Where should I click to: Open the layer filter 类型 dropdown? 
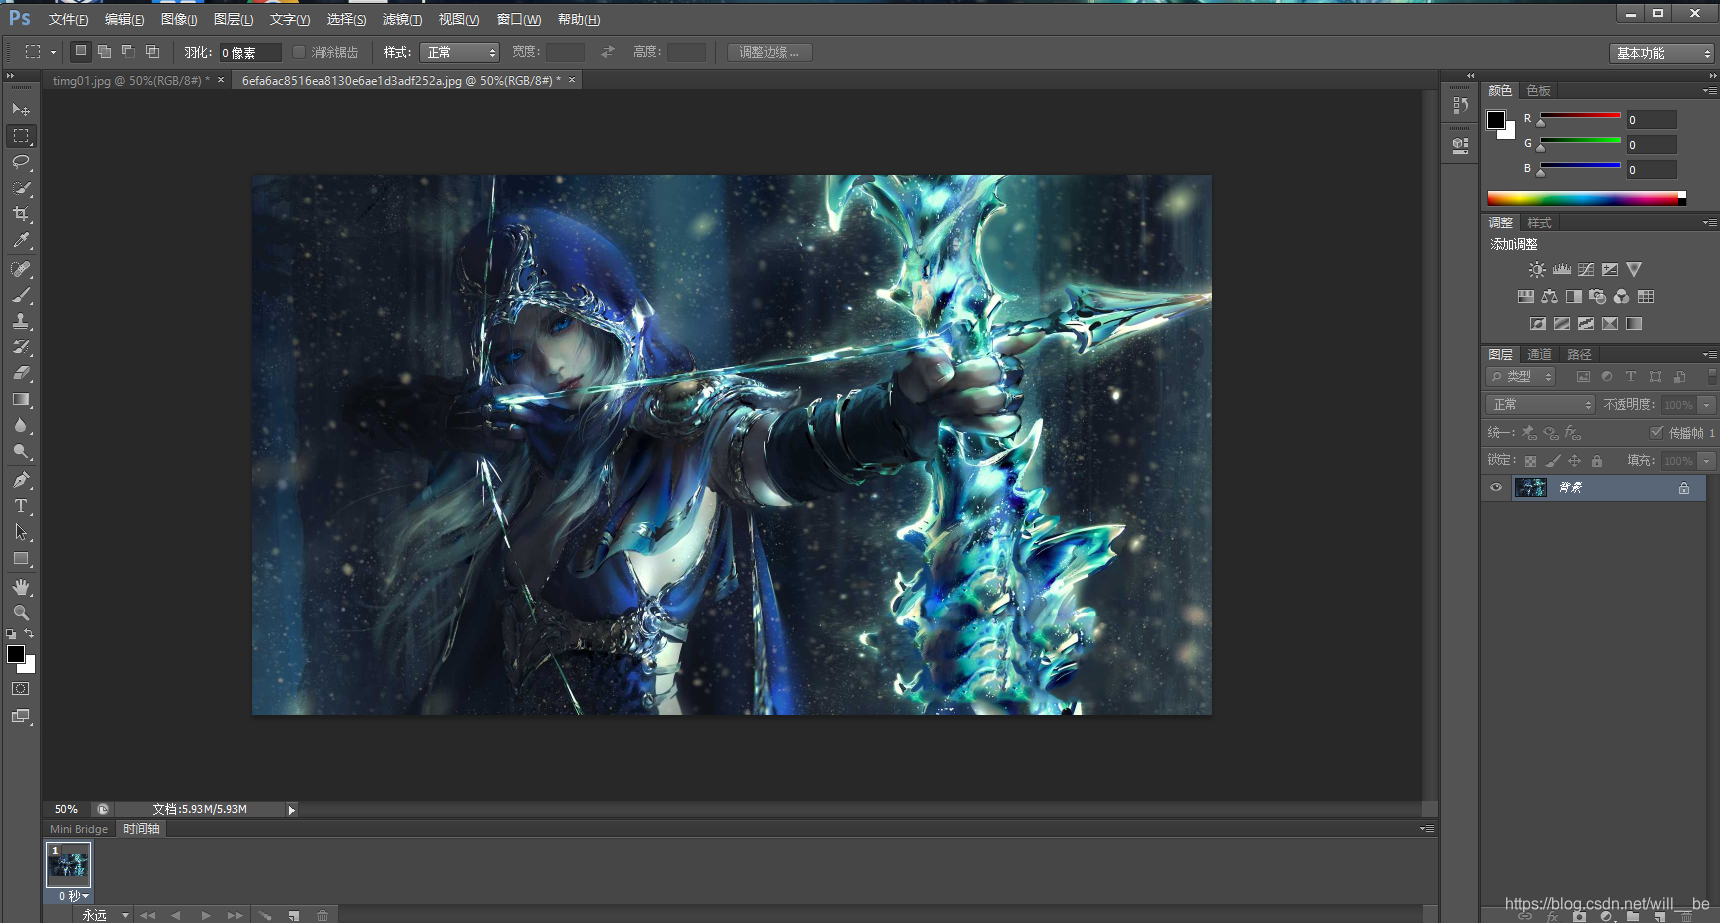1521,377
